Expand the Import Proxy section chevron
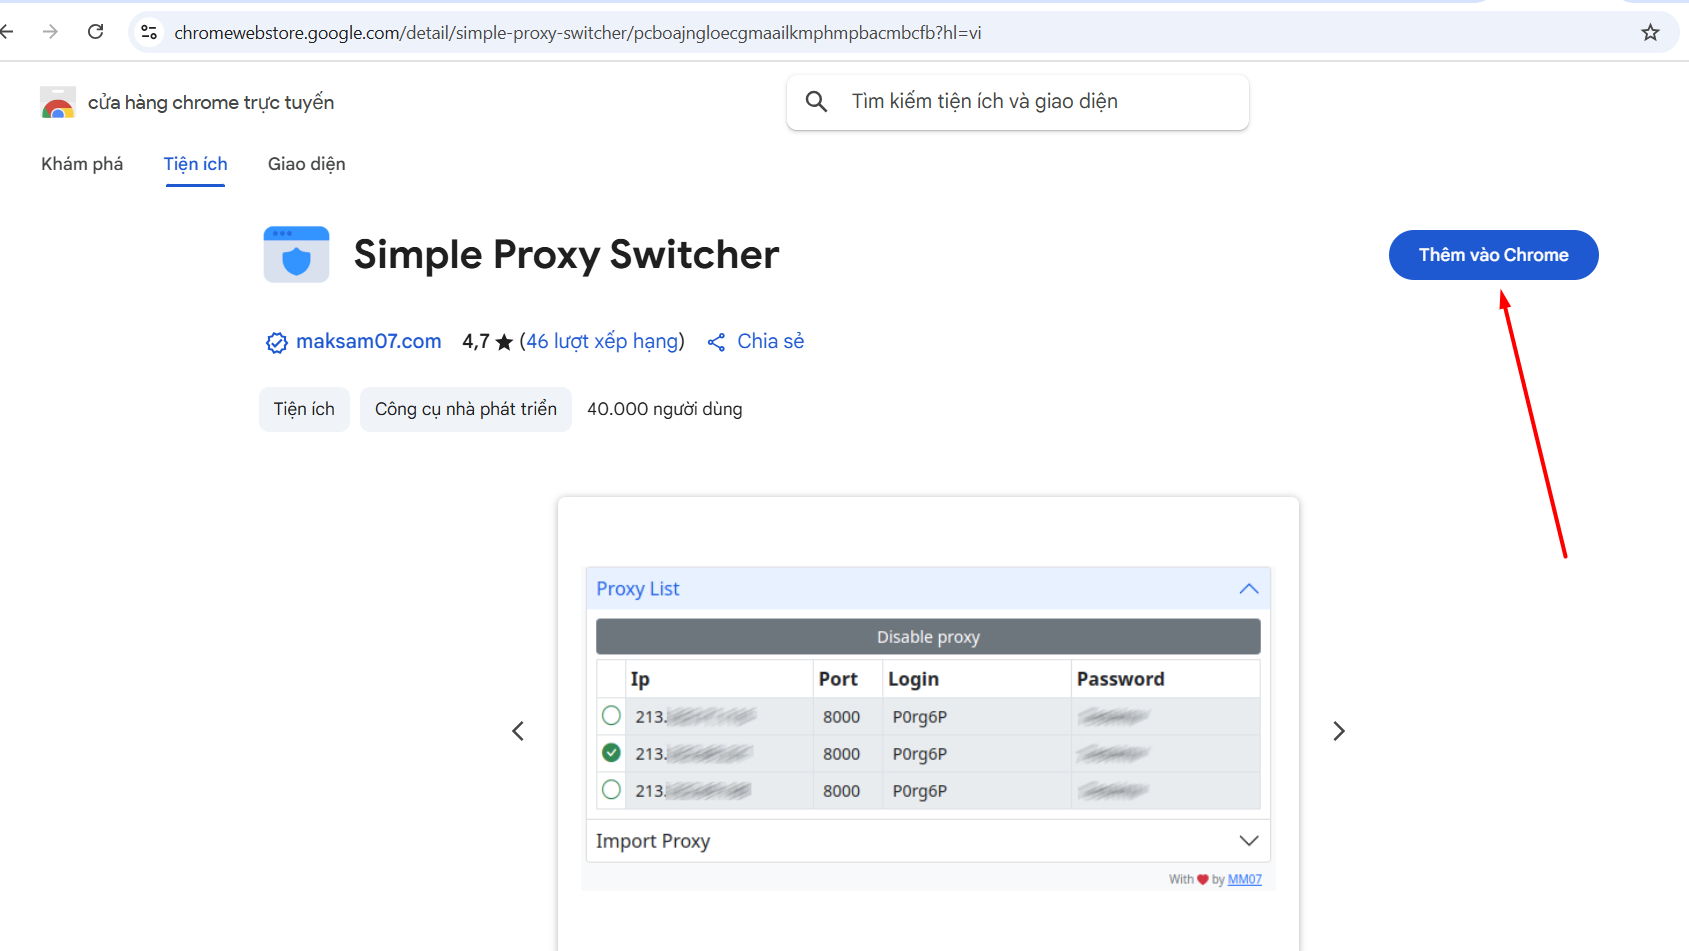The height and width of the screenshot is (951, 1689). click(x=1248, y=841)
